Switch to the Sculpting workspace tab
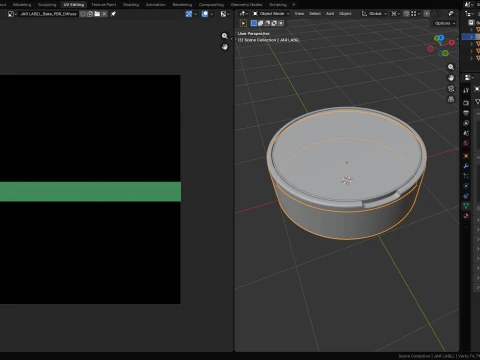 point(47,5)
